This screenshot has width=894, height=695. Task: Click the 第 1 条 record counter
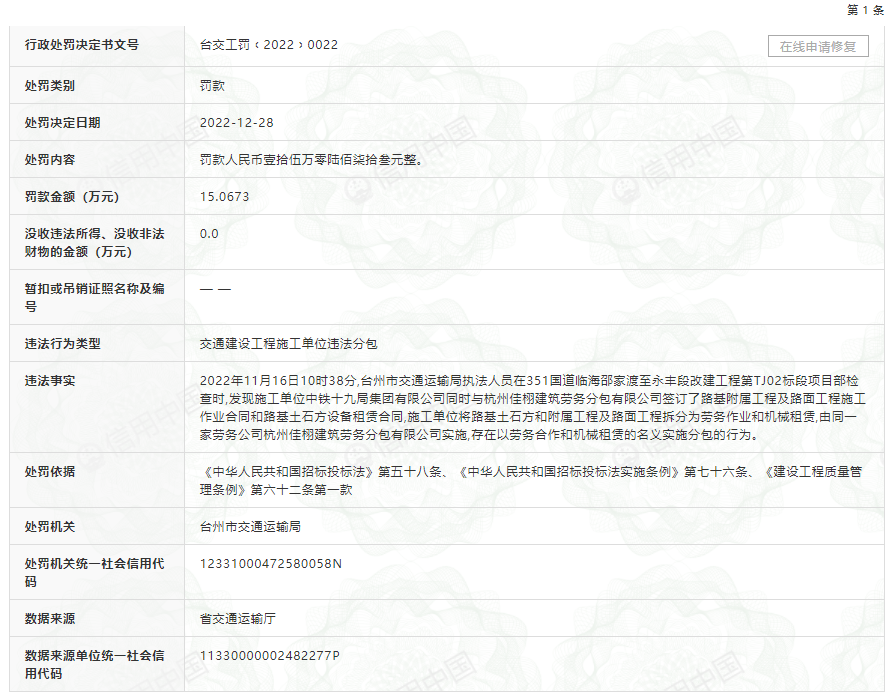tap(865, 10)
